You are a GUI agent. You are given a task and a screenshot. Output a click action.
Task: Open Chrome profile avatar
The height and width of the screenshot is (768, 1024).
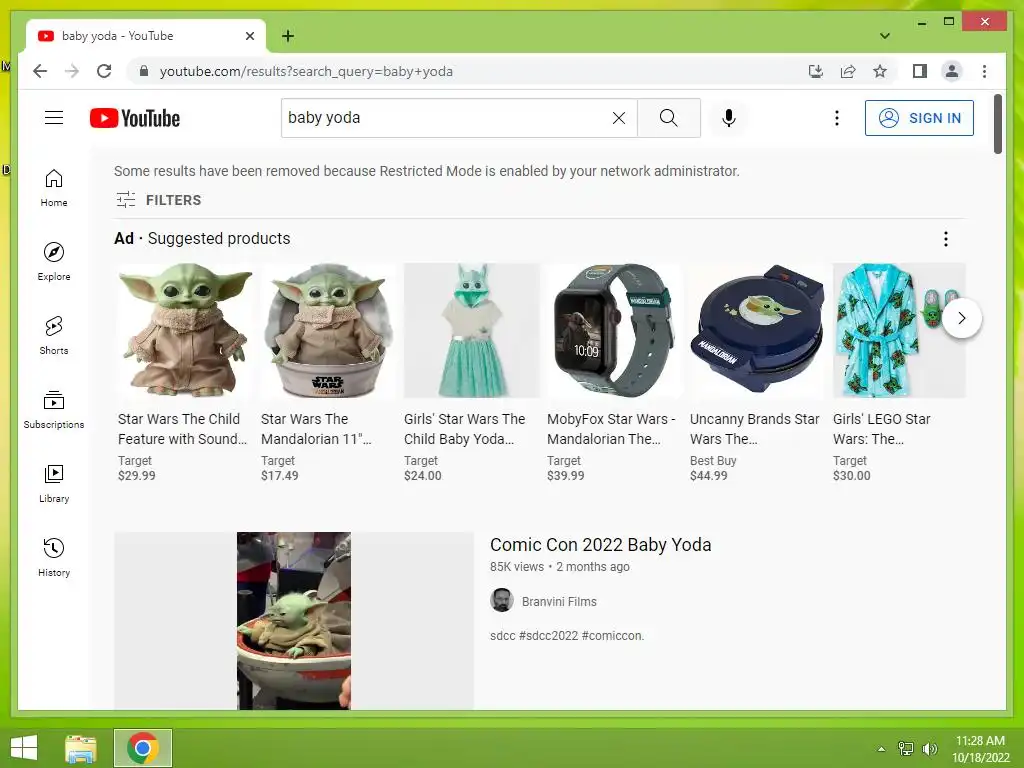(952, 71)
